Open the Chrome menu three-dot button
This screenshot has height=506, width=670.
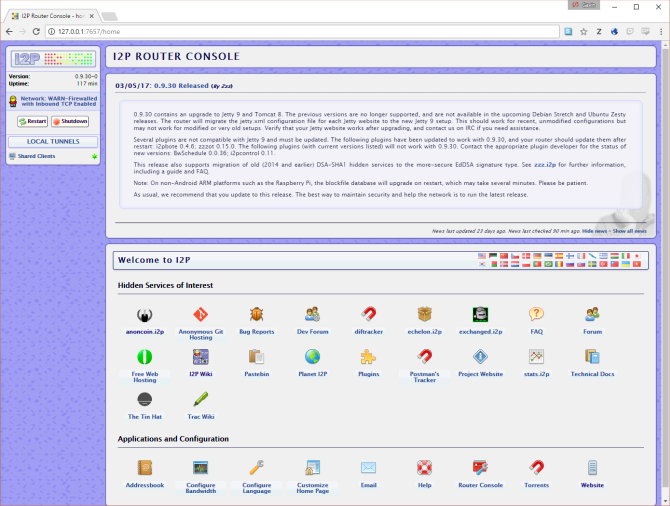[x=659, y=31]
